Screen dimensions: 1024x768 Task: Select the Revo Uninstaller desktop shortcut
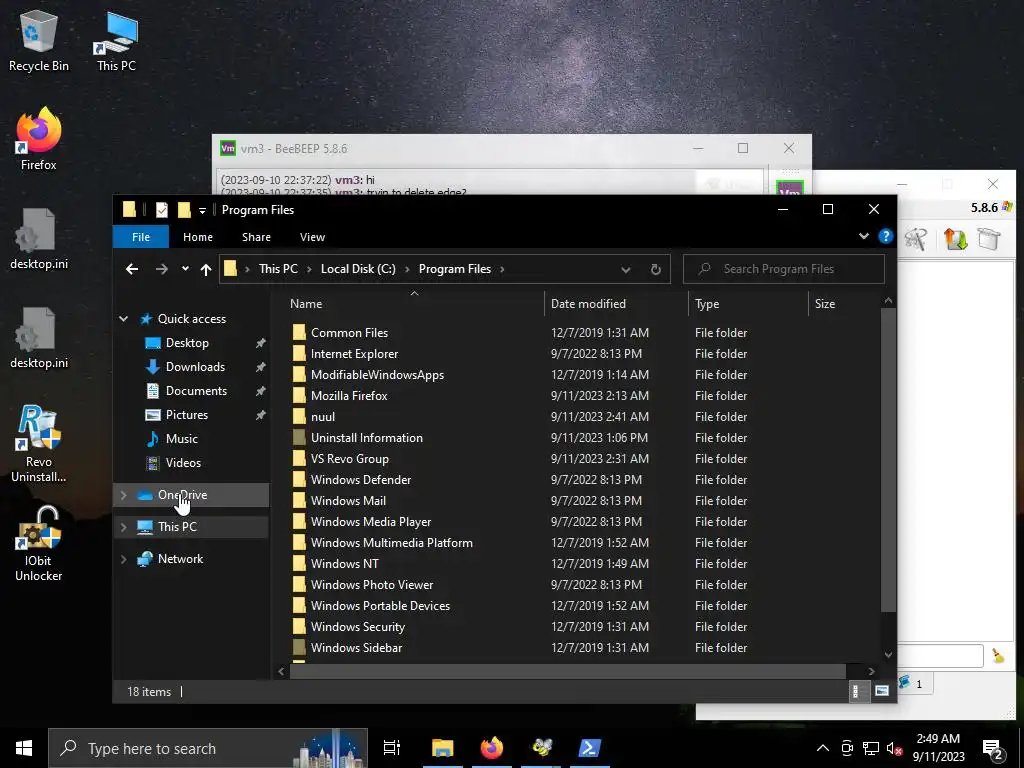pos(39,443)
